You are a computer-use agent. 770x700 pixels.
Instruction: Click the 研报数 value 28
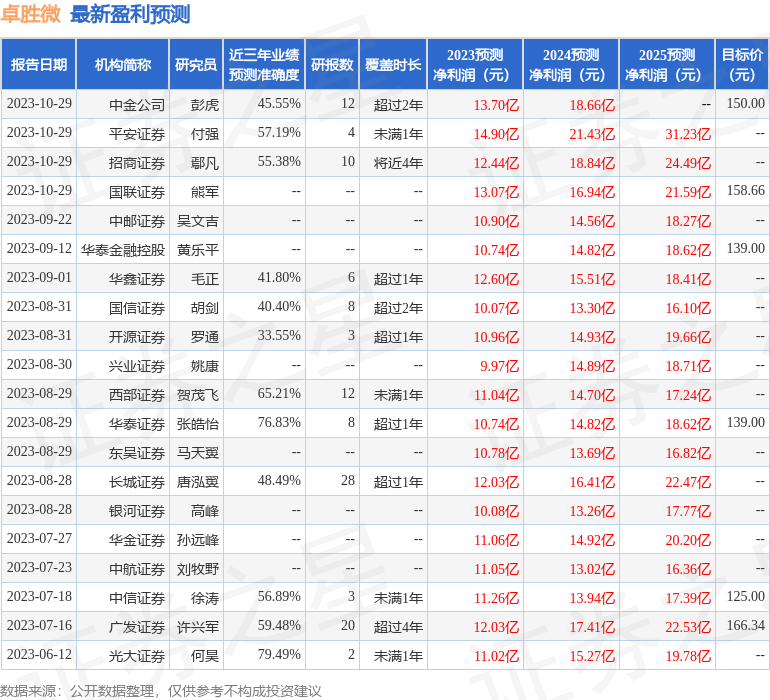348,480
